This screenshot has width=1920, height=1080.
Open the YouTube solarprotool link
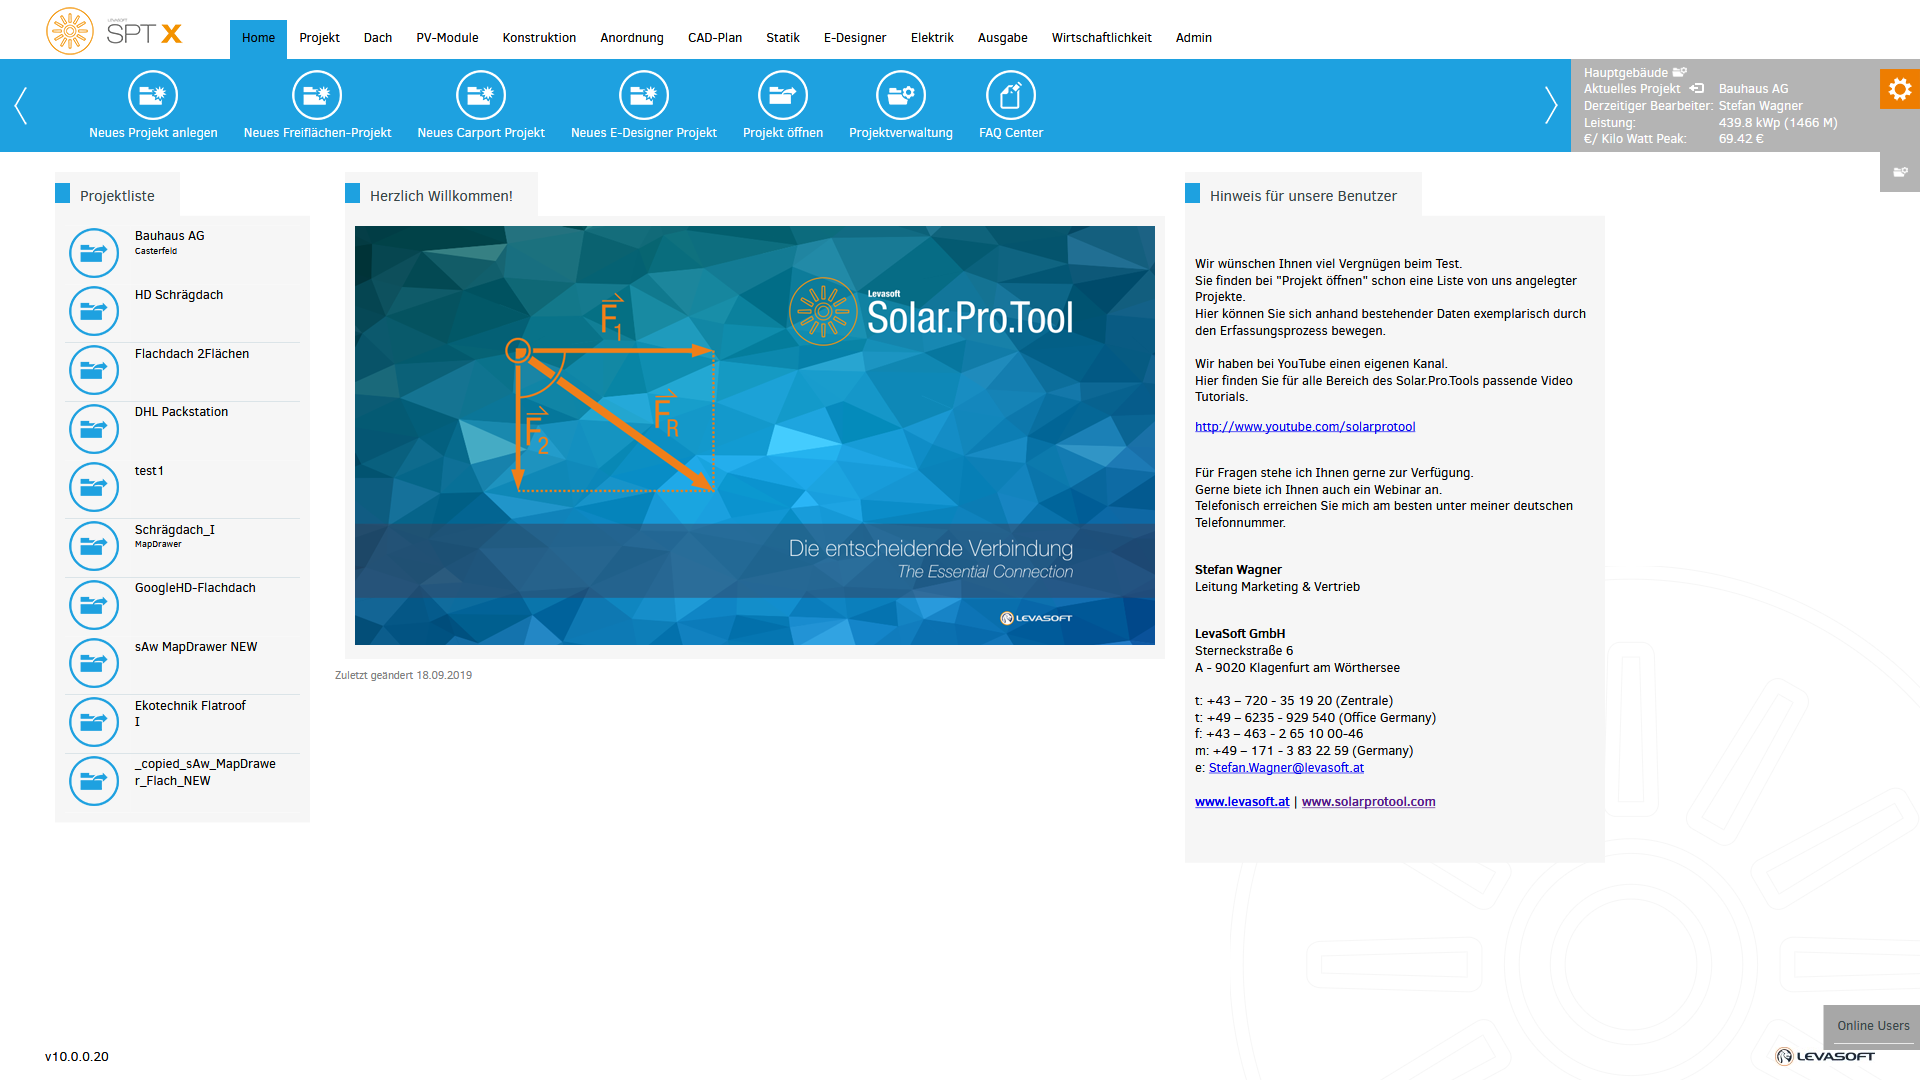click(1305, 427)
